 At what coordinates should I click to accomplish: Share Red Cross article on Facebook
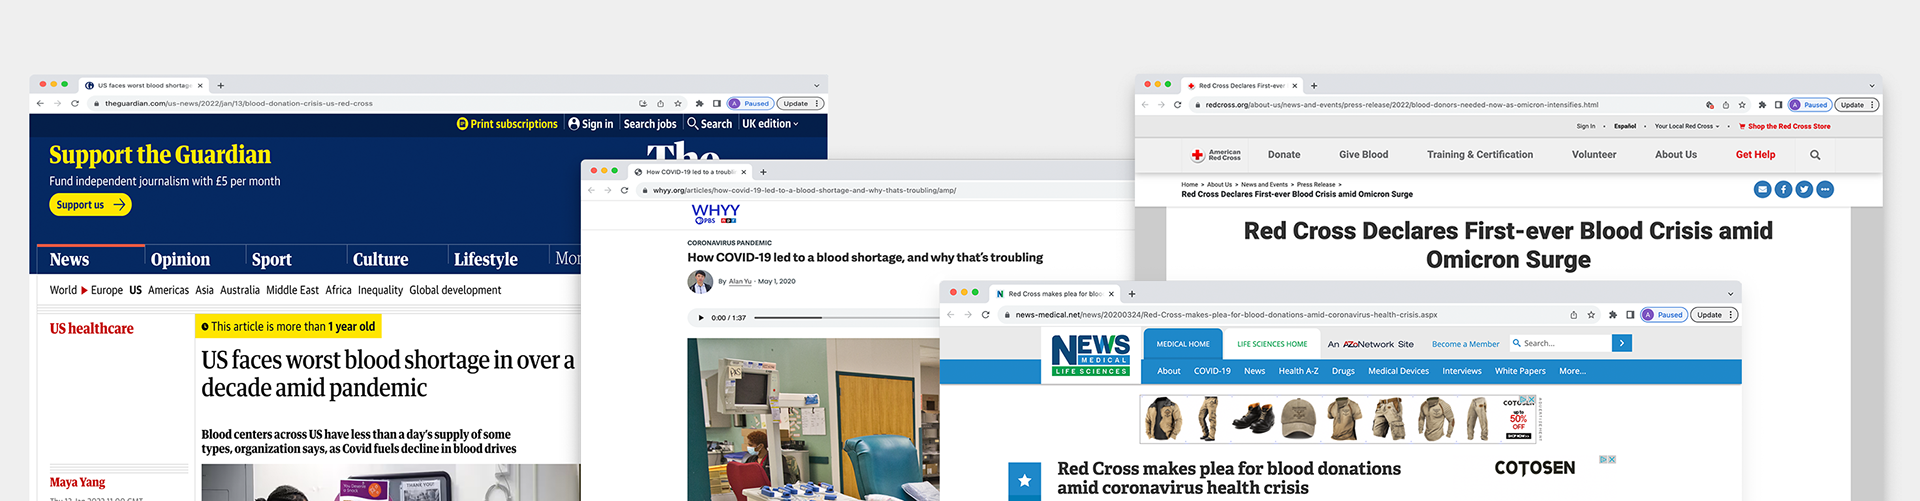[x=1783, y=189]
